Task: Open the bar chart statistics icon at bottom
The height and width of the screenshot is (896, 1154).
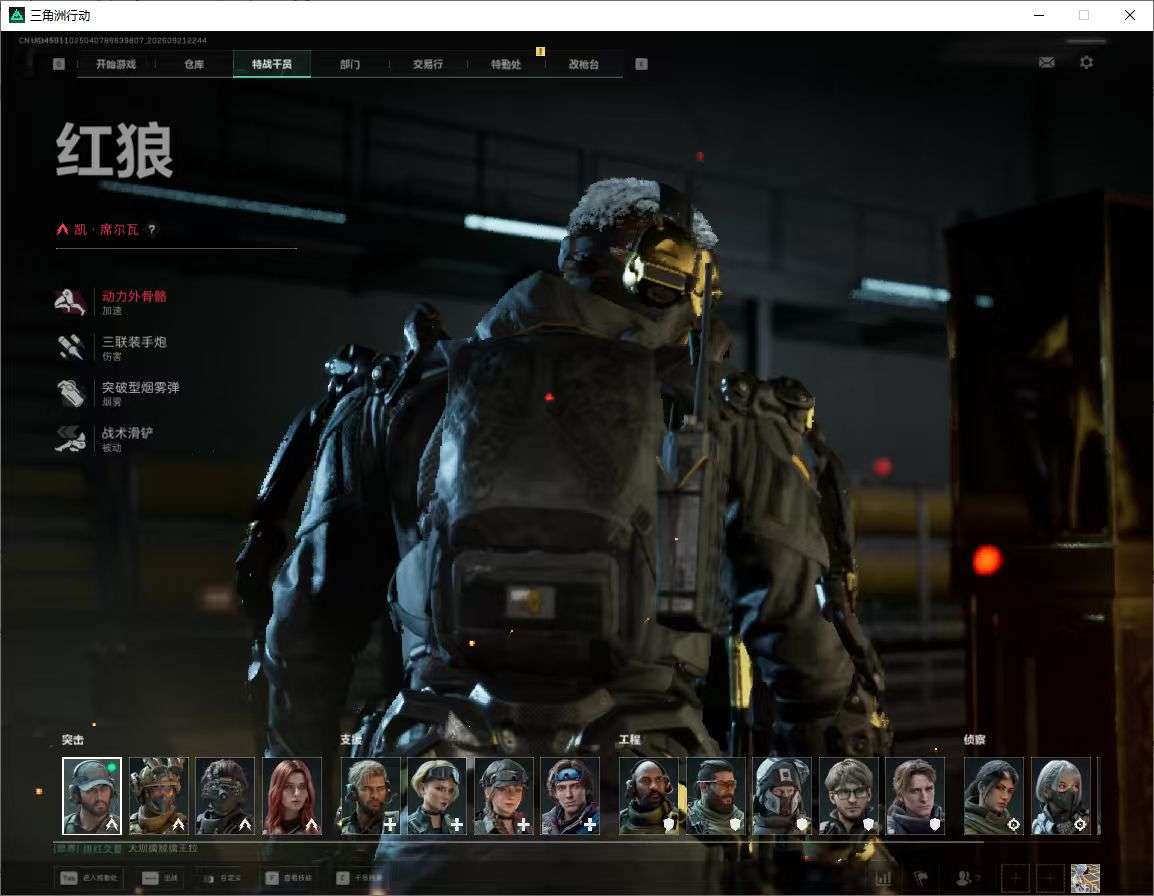Action: click(884, 878)
